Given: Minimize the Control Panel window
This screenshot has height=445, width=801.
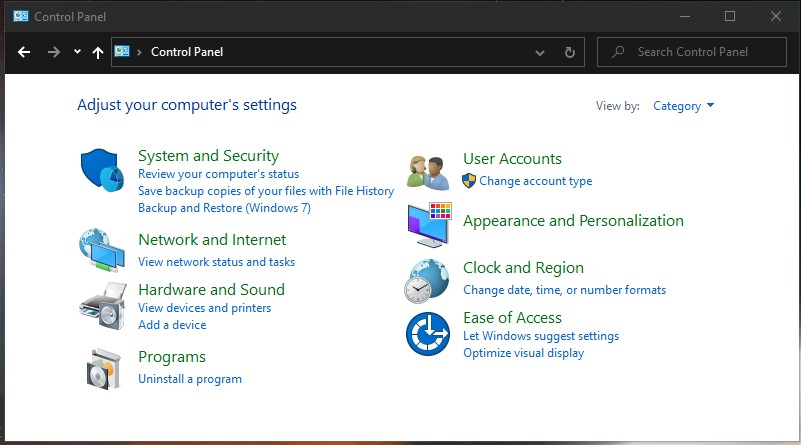Looking at the screenshot, I should point(685,16).
